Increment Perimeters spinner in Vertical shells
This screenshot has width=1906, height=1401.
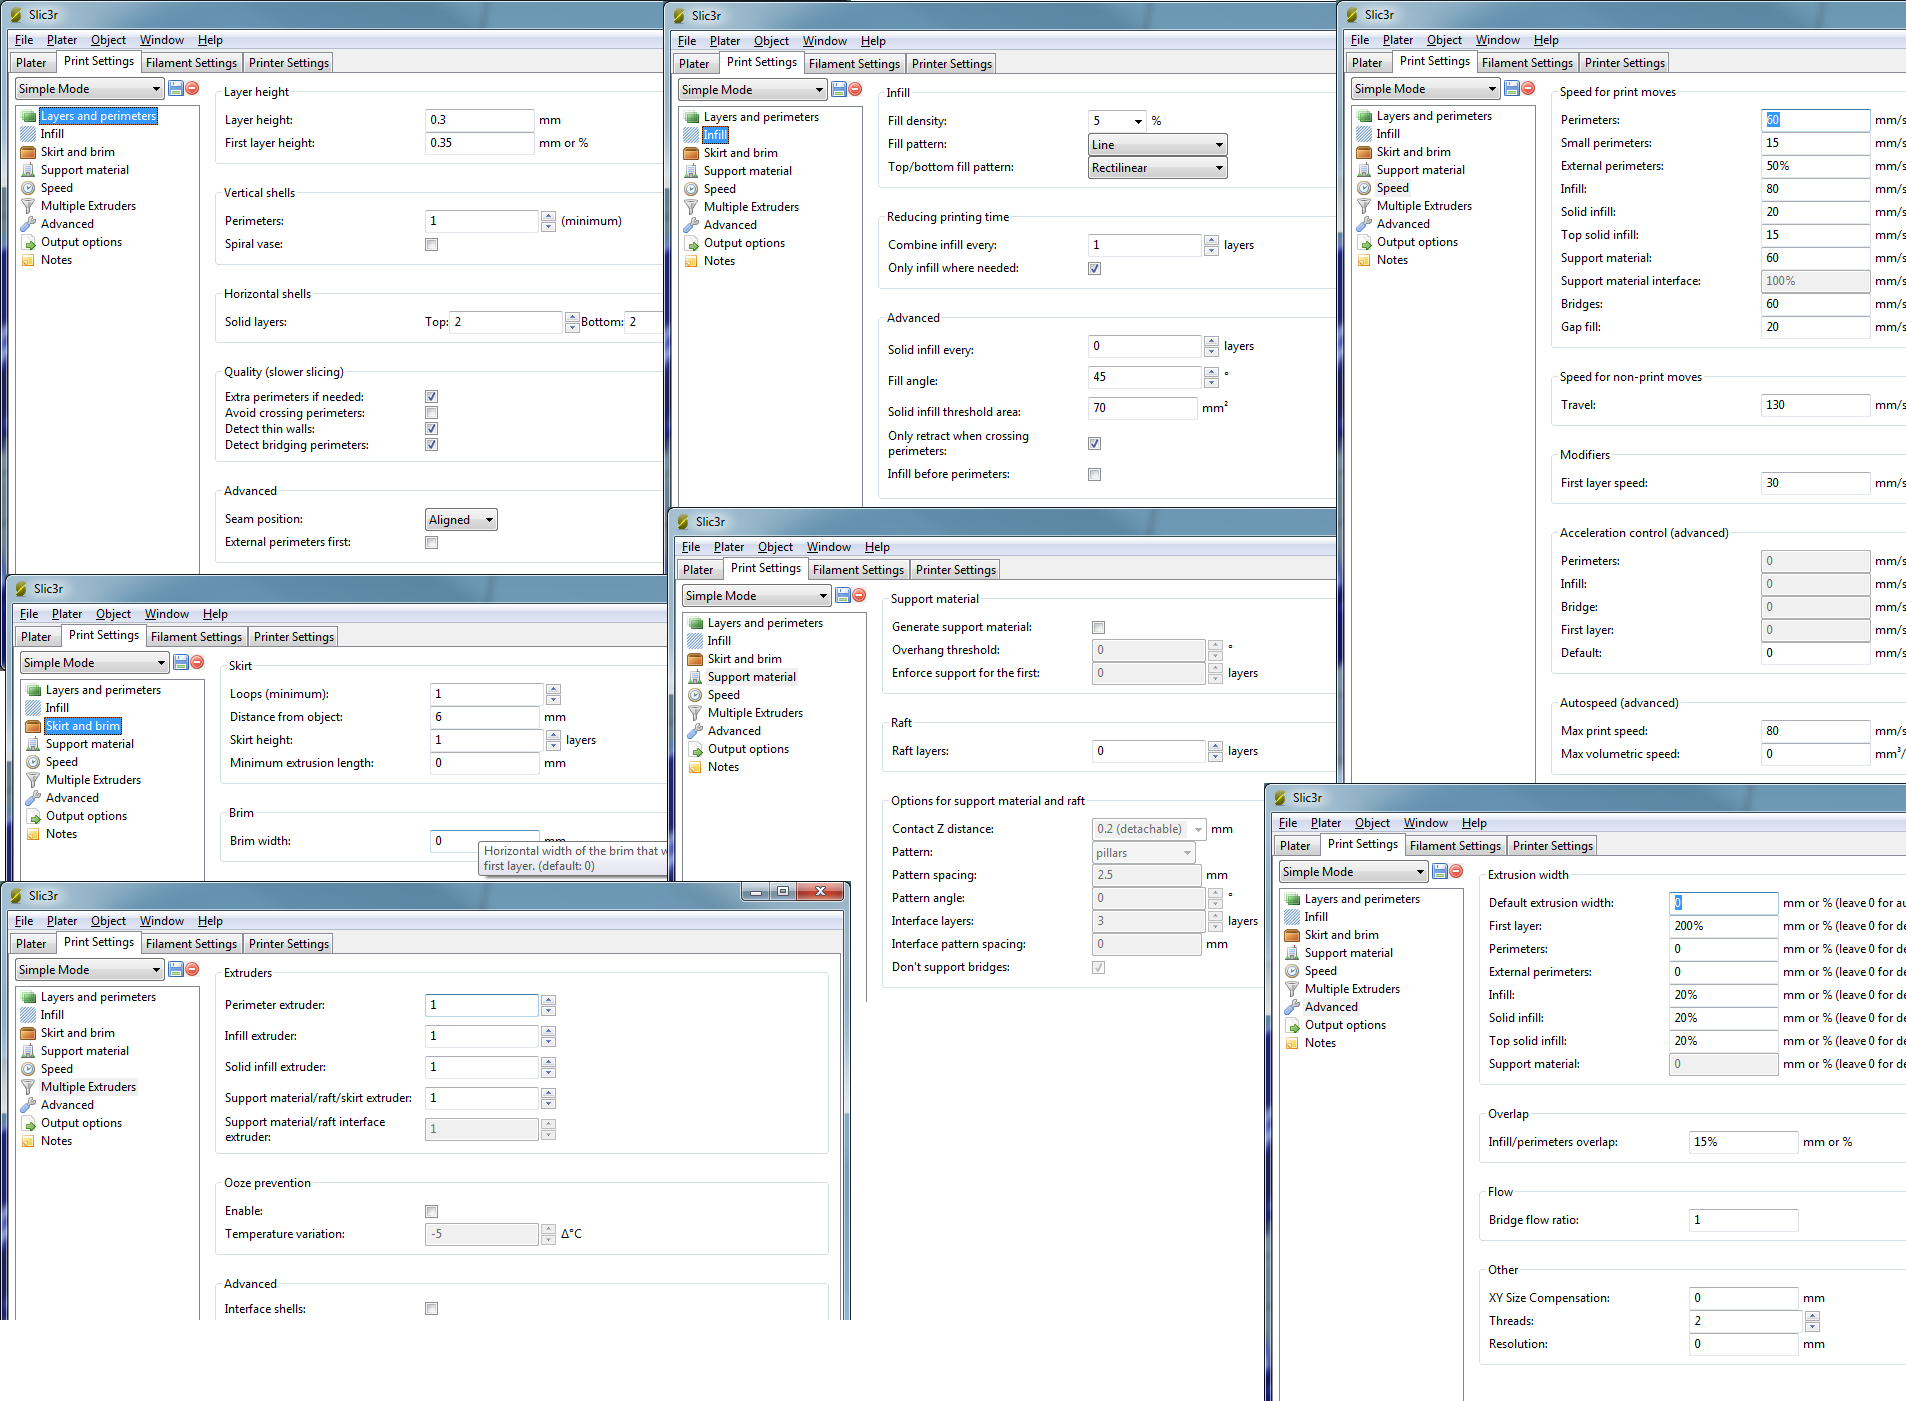click(548, 216)
